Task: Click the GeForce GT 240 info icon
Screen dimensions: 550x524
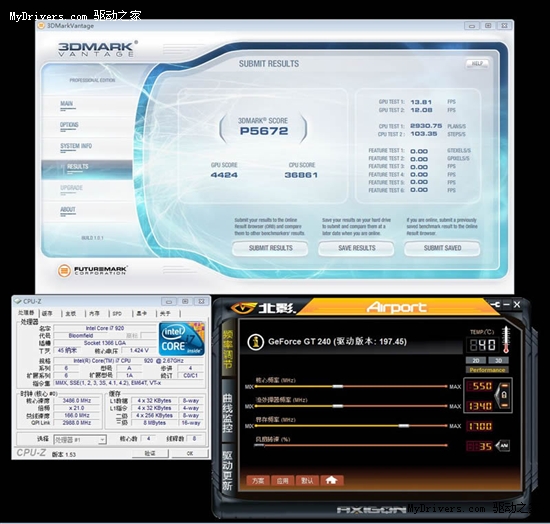Action: pyautogui.click(x=256, y=342)
